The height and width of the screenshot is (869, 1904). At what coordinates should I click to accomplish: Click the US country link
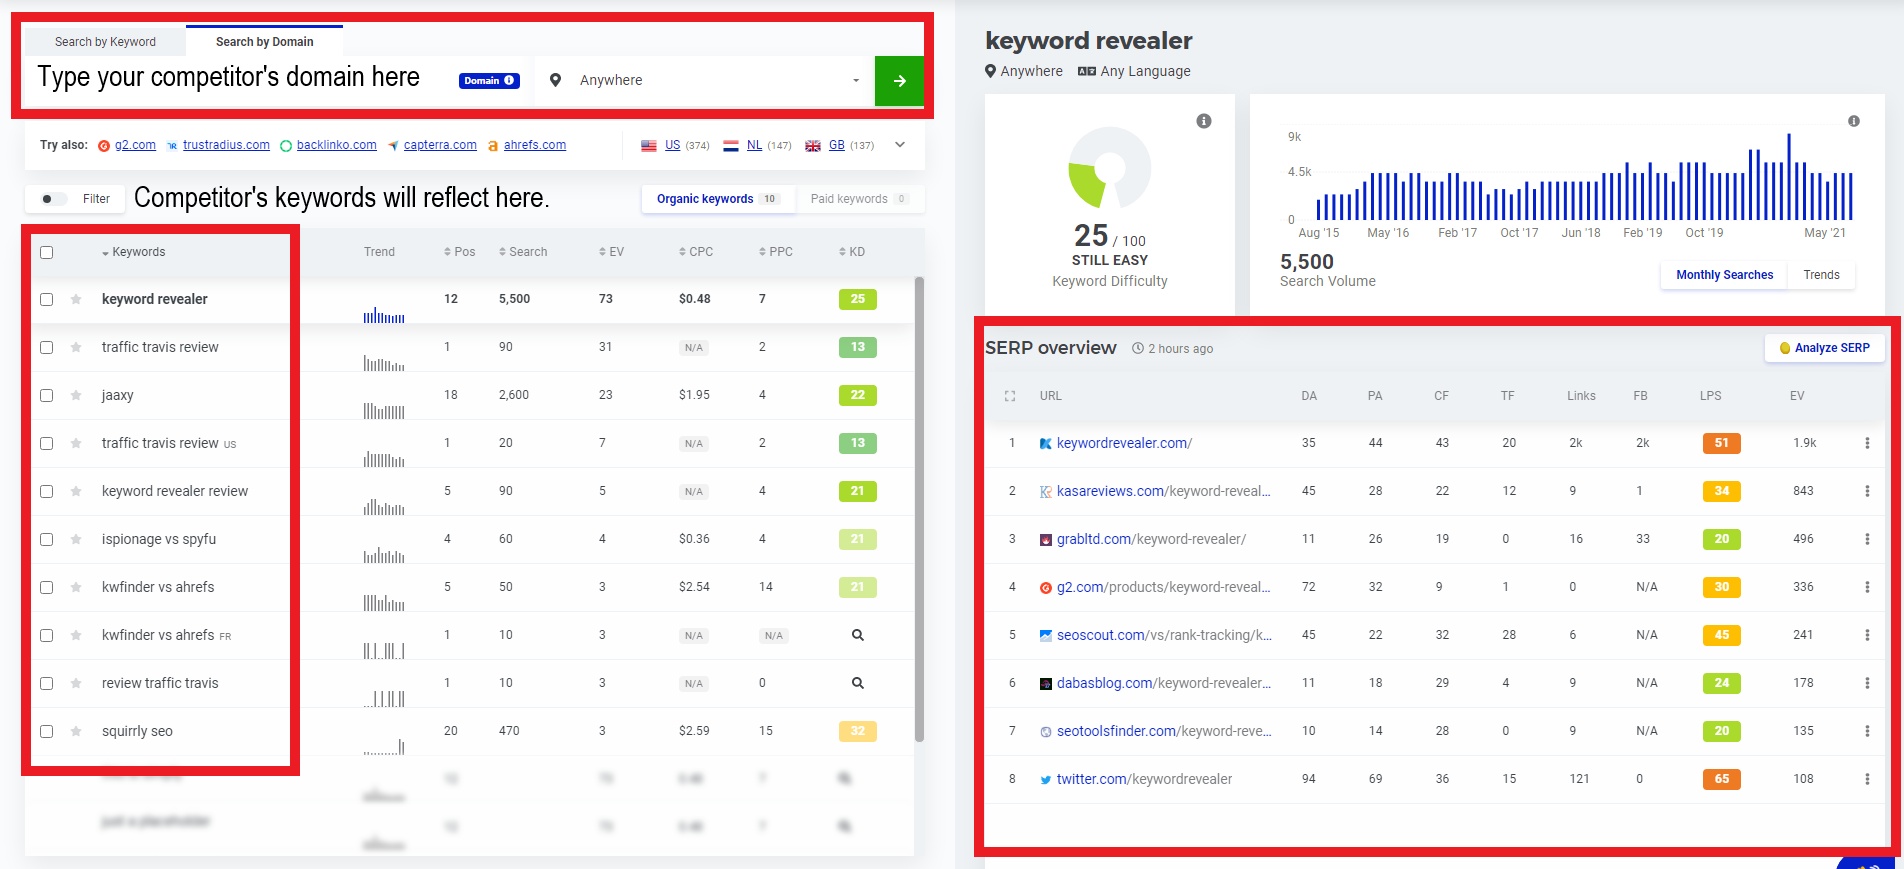click(x=672, y=145)
